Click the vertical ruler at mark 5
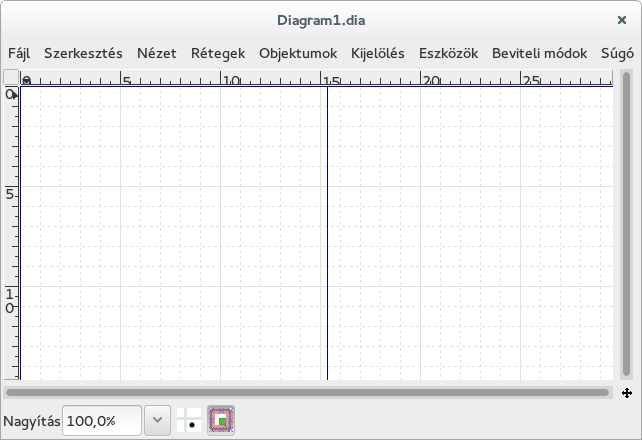This screenshot has height=440, width=642. click(x=10, y=192)
